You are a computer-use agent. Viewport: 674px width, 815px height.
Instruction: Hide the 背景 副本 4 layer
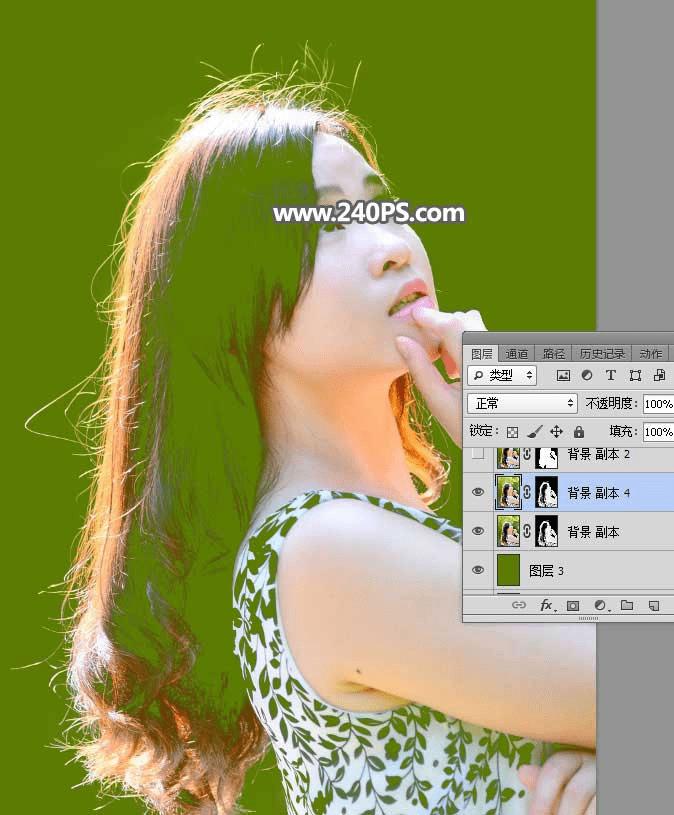click(x=478, y=492)
